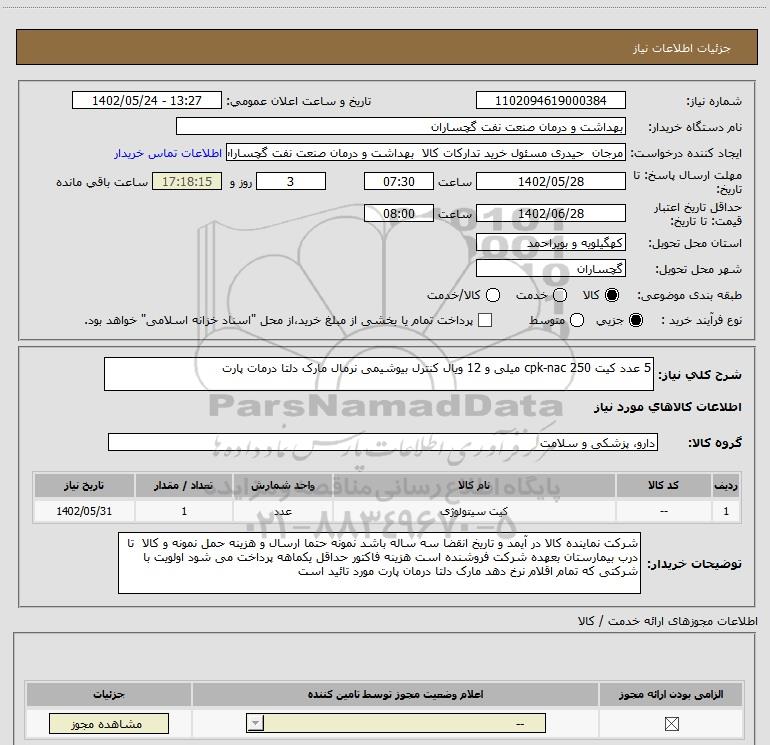Viewport: 770px width, 745px height.
Task: Click the requester field مرجان حیدری
Action: [x=425, y=153]
